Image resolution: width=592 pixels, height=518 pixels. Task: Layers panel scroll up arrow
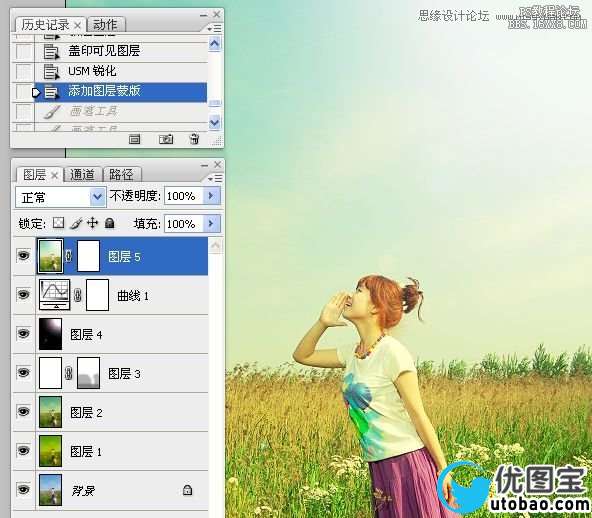click(216, 246)
